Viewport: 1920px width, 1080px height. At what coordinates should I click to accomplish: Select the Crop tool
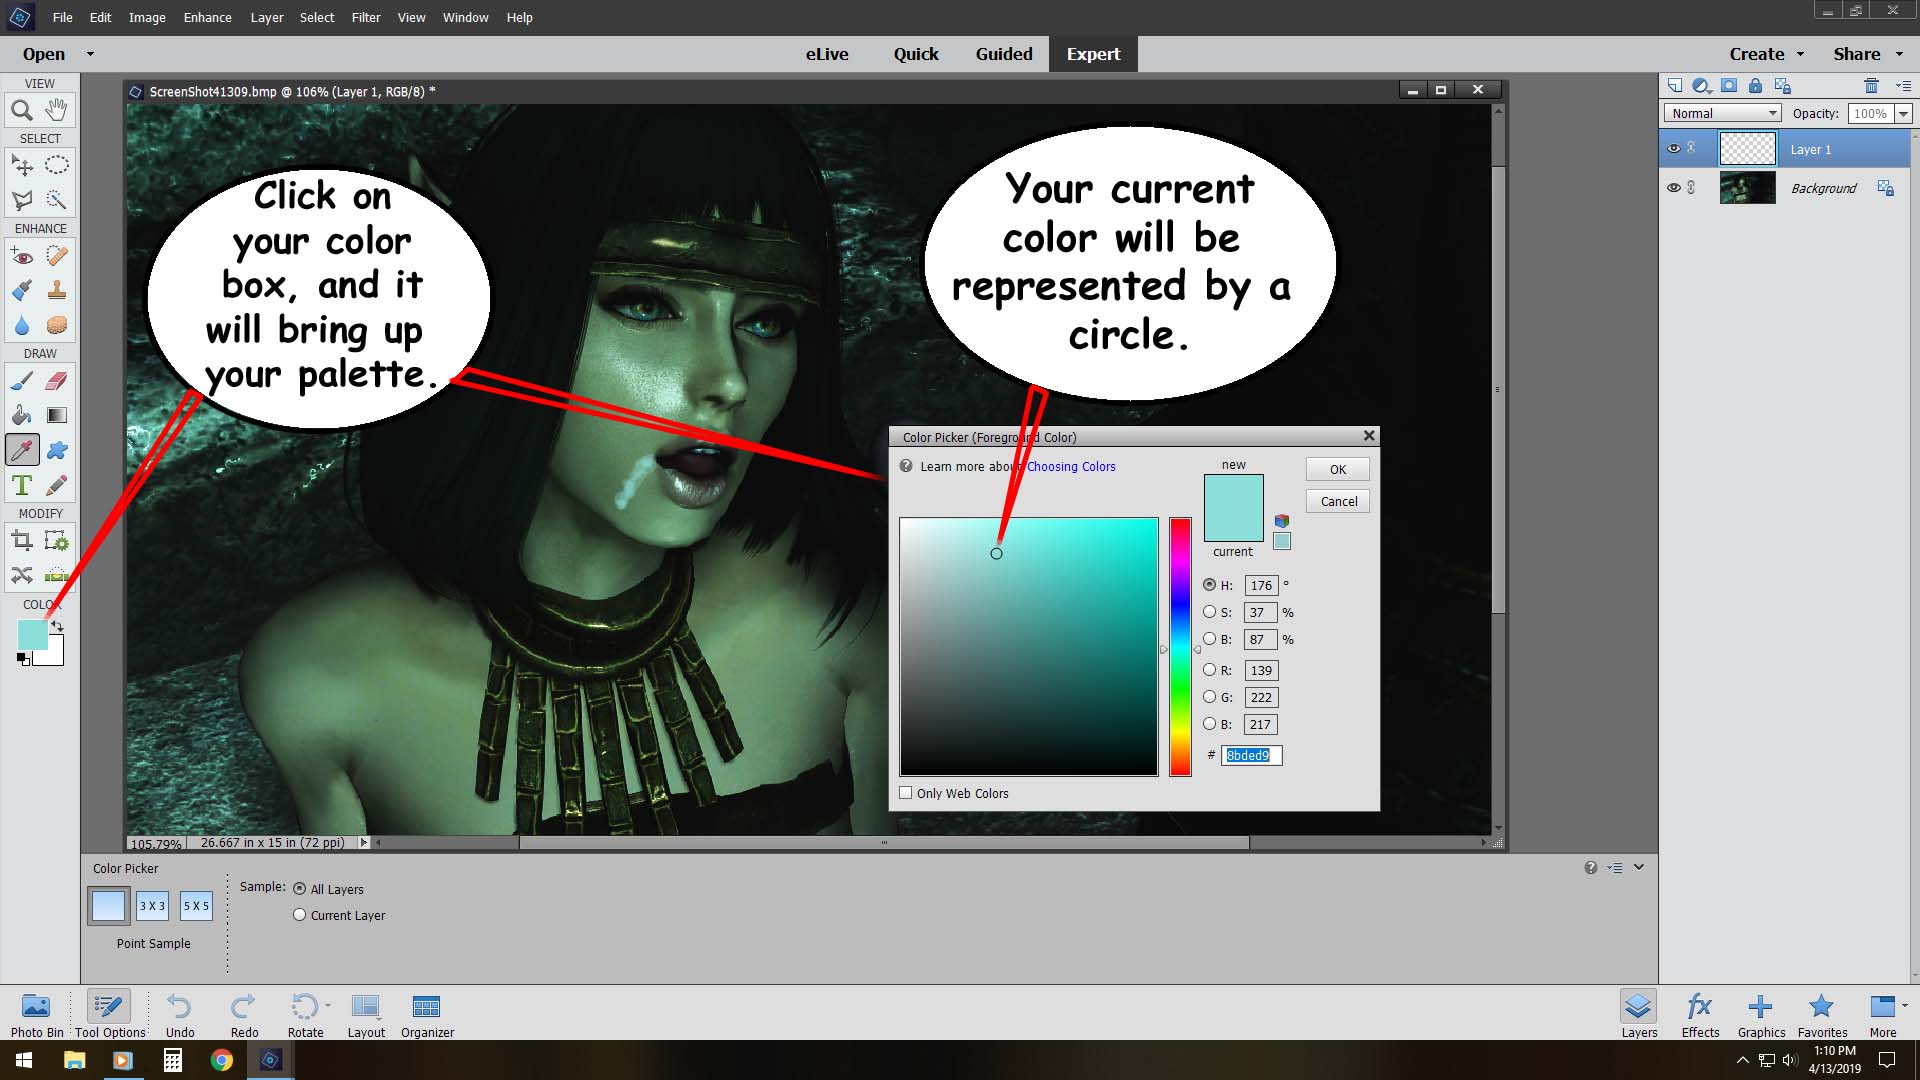coord(22,541)
